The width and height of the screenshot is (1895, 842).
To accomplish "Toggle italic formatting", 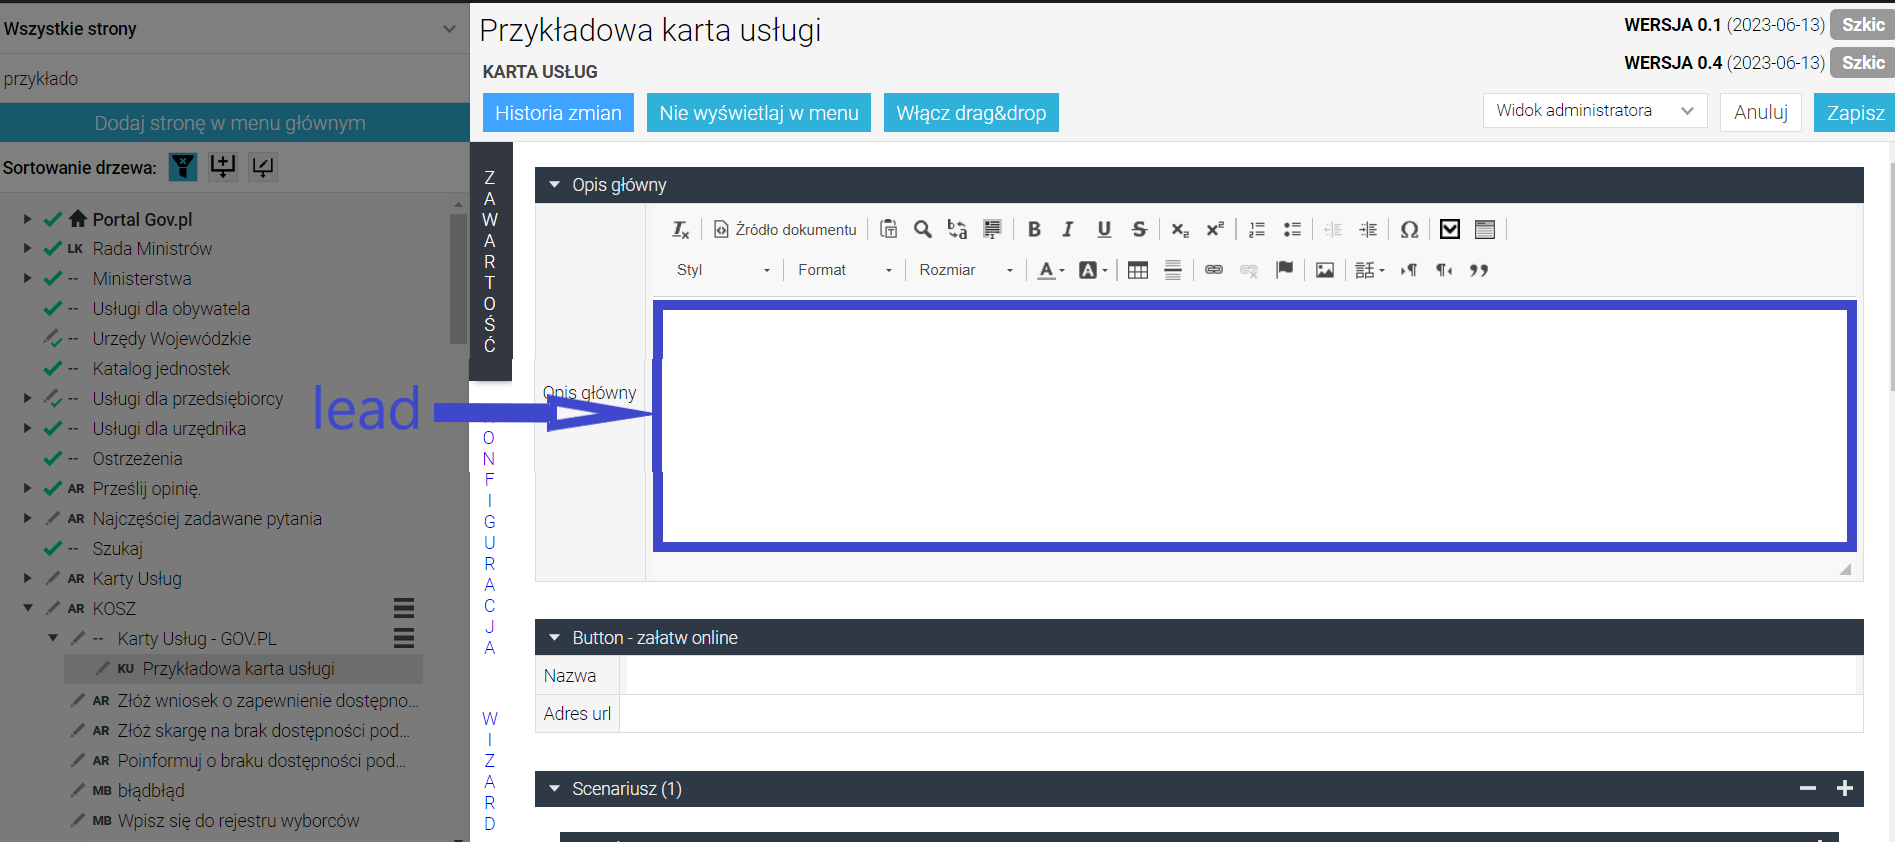I will tap(1068, 230).
